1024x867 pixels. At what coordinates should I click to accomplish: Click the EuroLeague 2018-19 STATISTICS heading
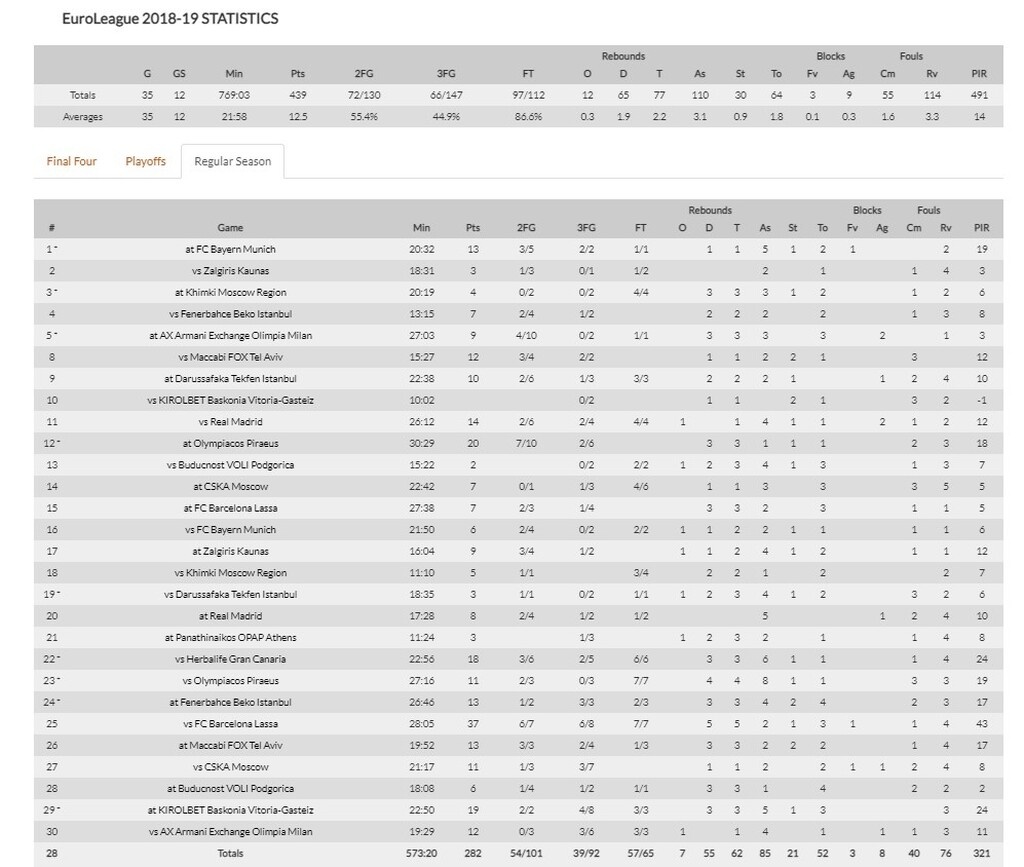(170, 19)
